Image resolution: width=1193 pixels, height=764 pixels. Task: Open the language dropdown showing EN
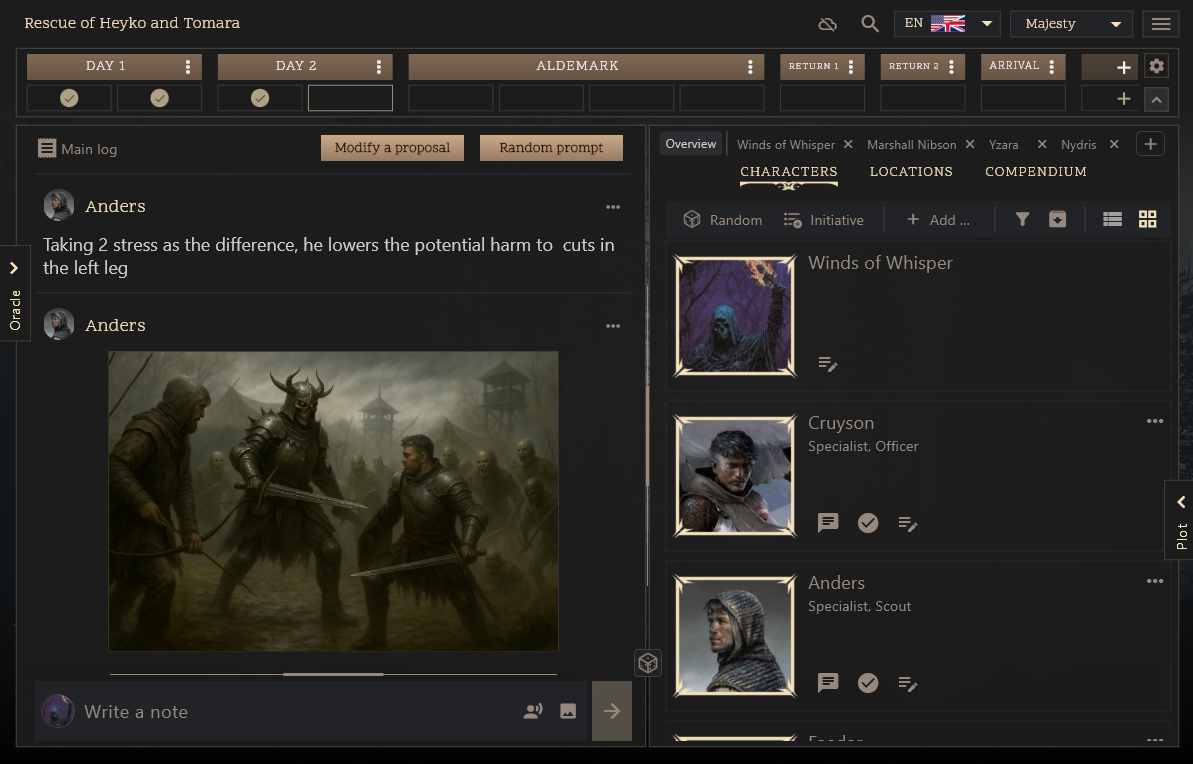click(x=946, y=23)
